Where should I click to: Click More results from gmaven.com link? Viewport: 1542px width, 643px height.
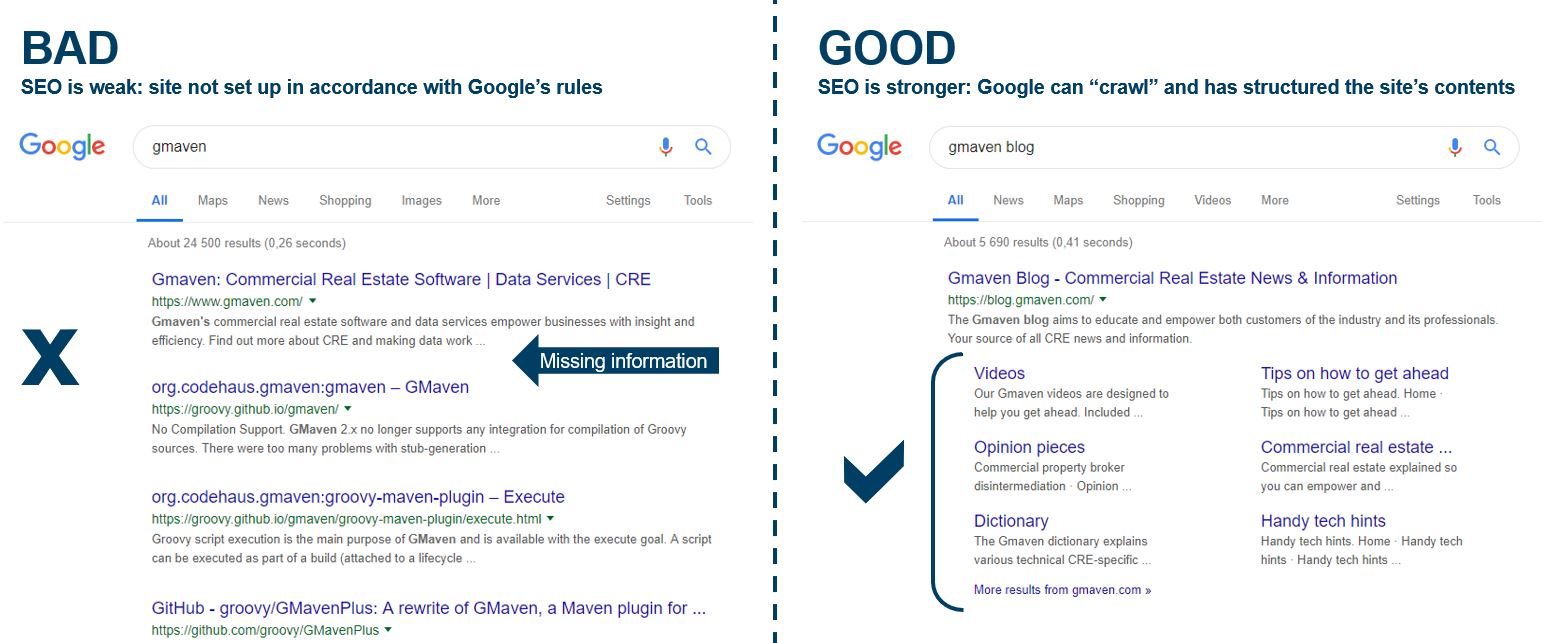(1062, 590)
